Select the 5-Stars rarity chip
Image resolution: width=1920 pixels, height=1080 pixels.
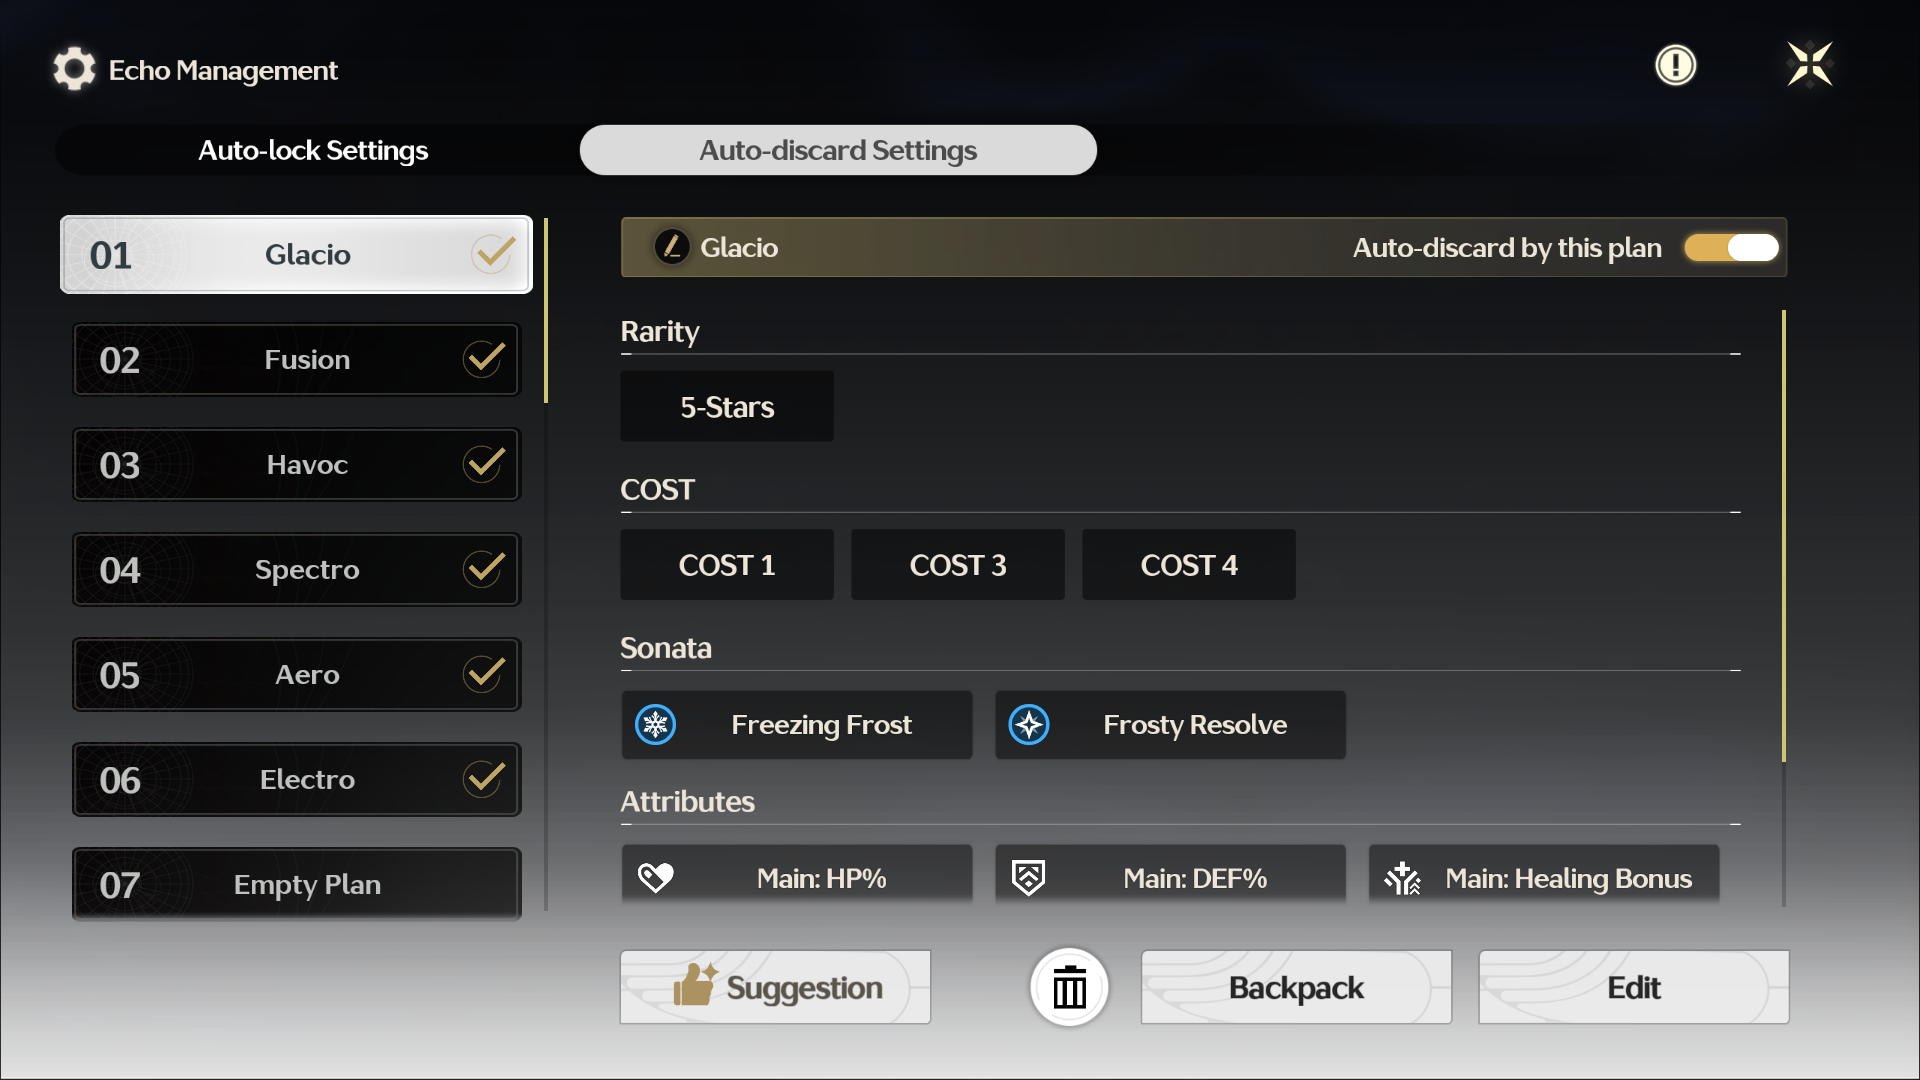pyautogui.click(x=727, y=406)
